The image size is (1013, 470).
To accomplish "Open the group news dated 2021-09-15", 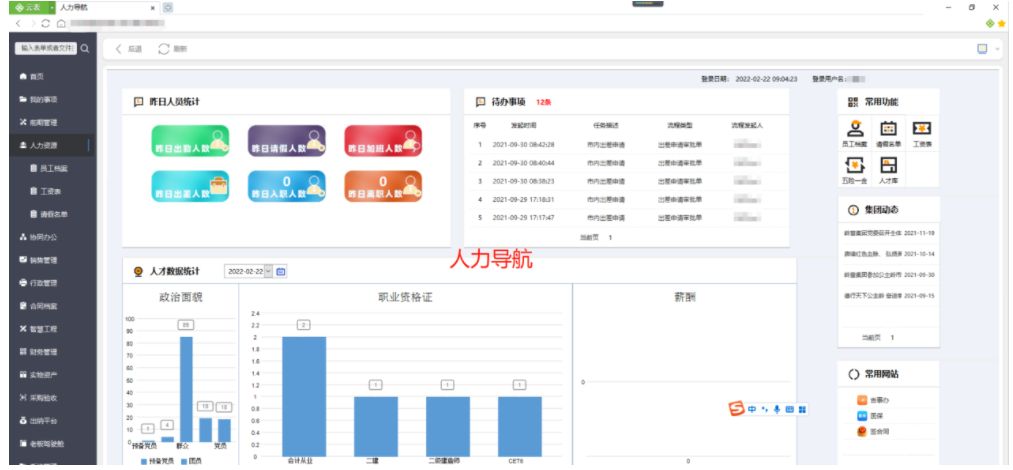I will pos(889,295).
